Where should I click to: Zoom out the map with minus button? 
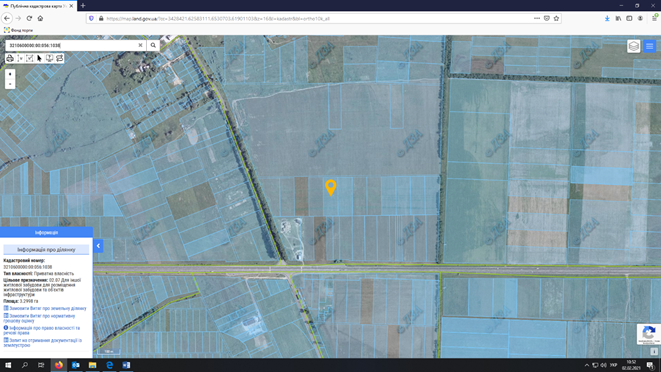pyautogui.click(x=10, y=84)
